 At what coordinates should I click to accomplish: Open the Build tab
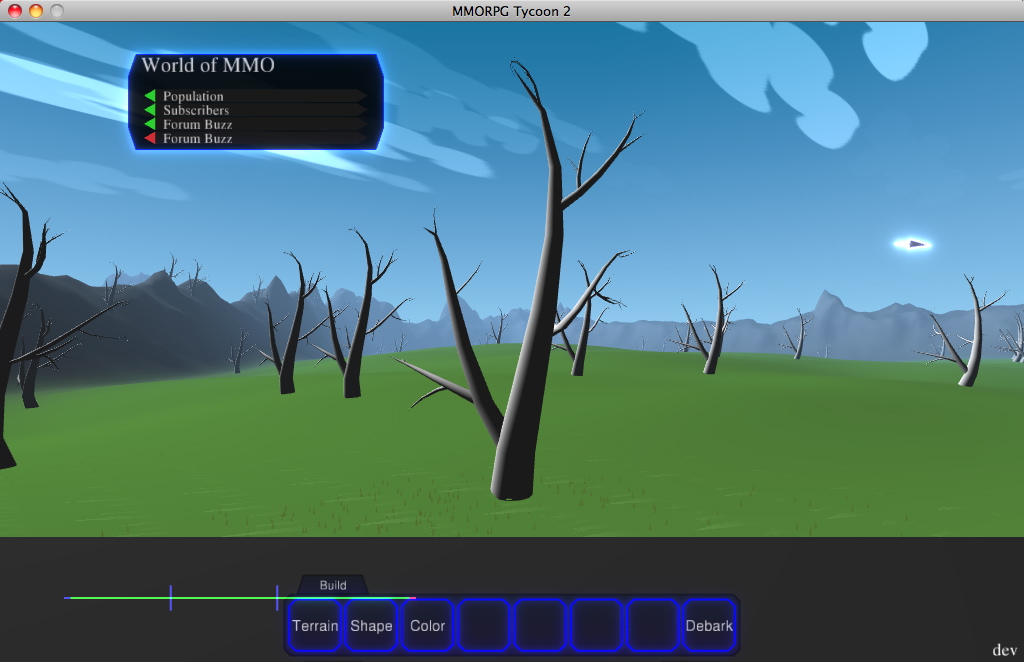[333, 585]
